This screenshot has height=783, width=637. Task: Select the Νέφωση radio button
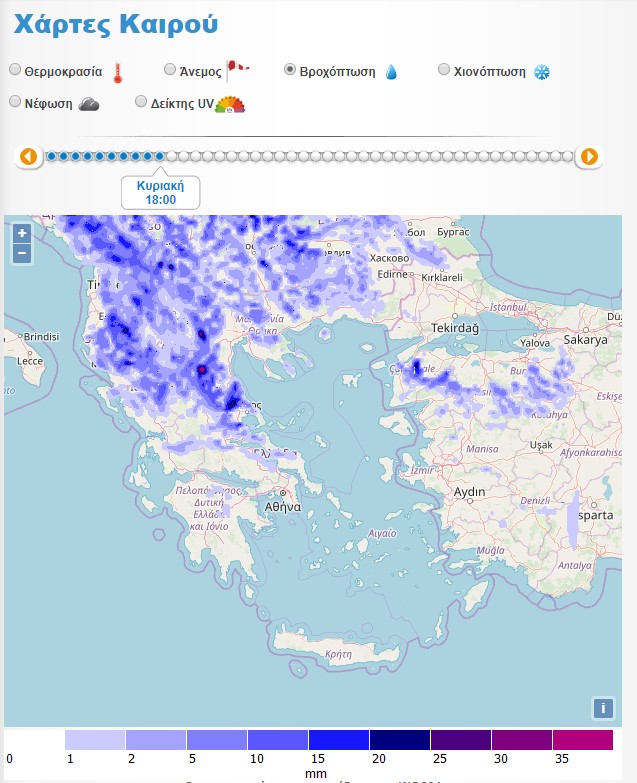click(15, 101)
